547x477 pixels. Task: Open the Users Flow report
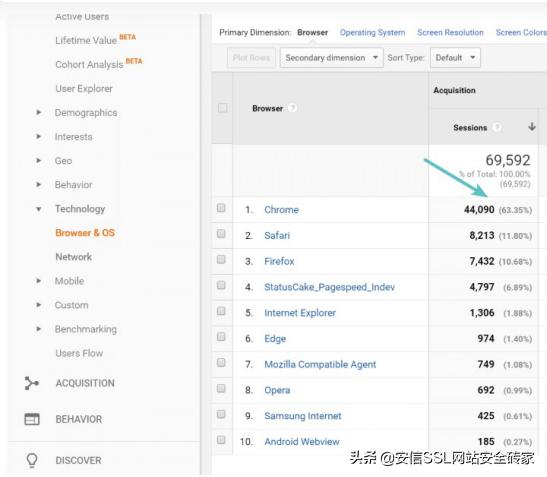[x=79, y=353]
